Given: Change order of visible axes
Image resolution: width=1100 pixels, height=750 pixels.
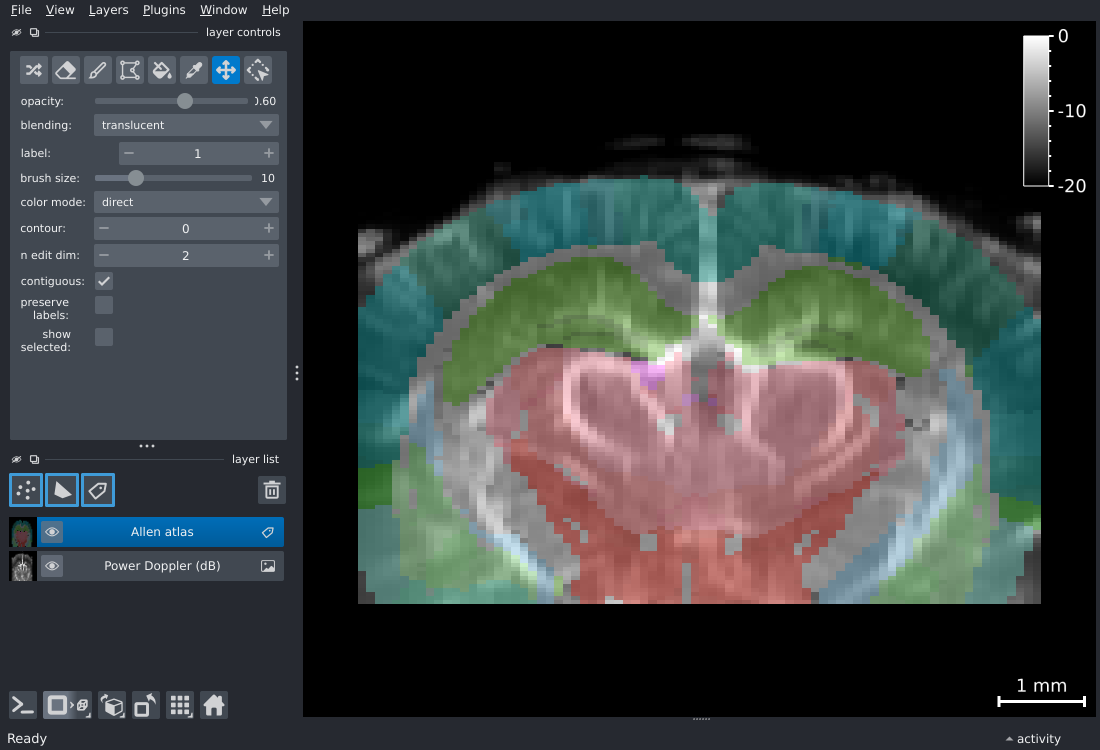Looking at the screenshot, I should click(112, 705).
